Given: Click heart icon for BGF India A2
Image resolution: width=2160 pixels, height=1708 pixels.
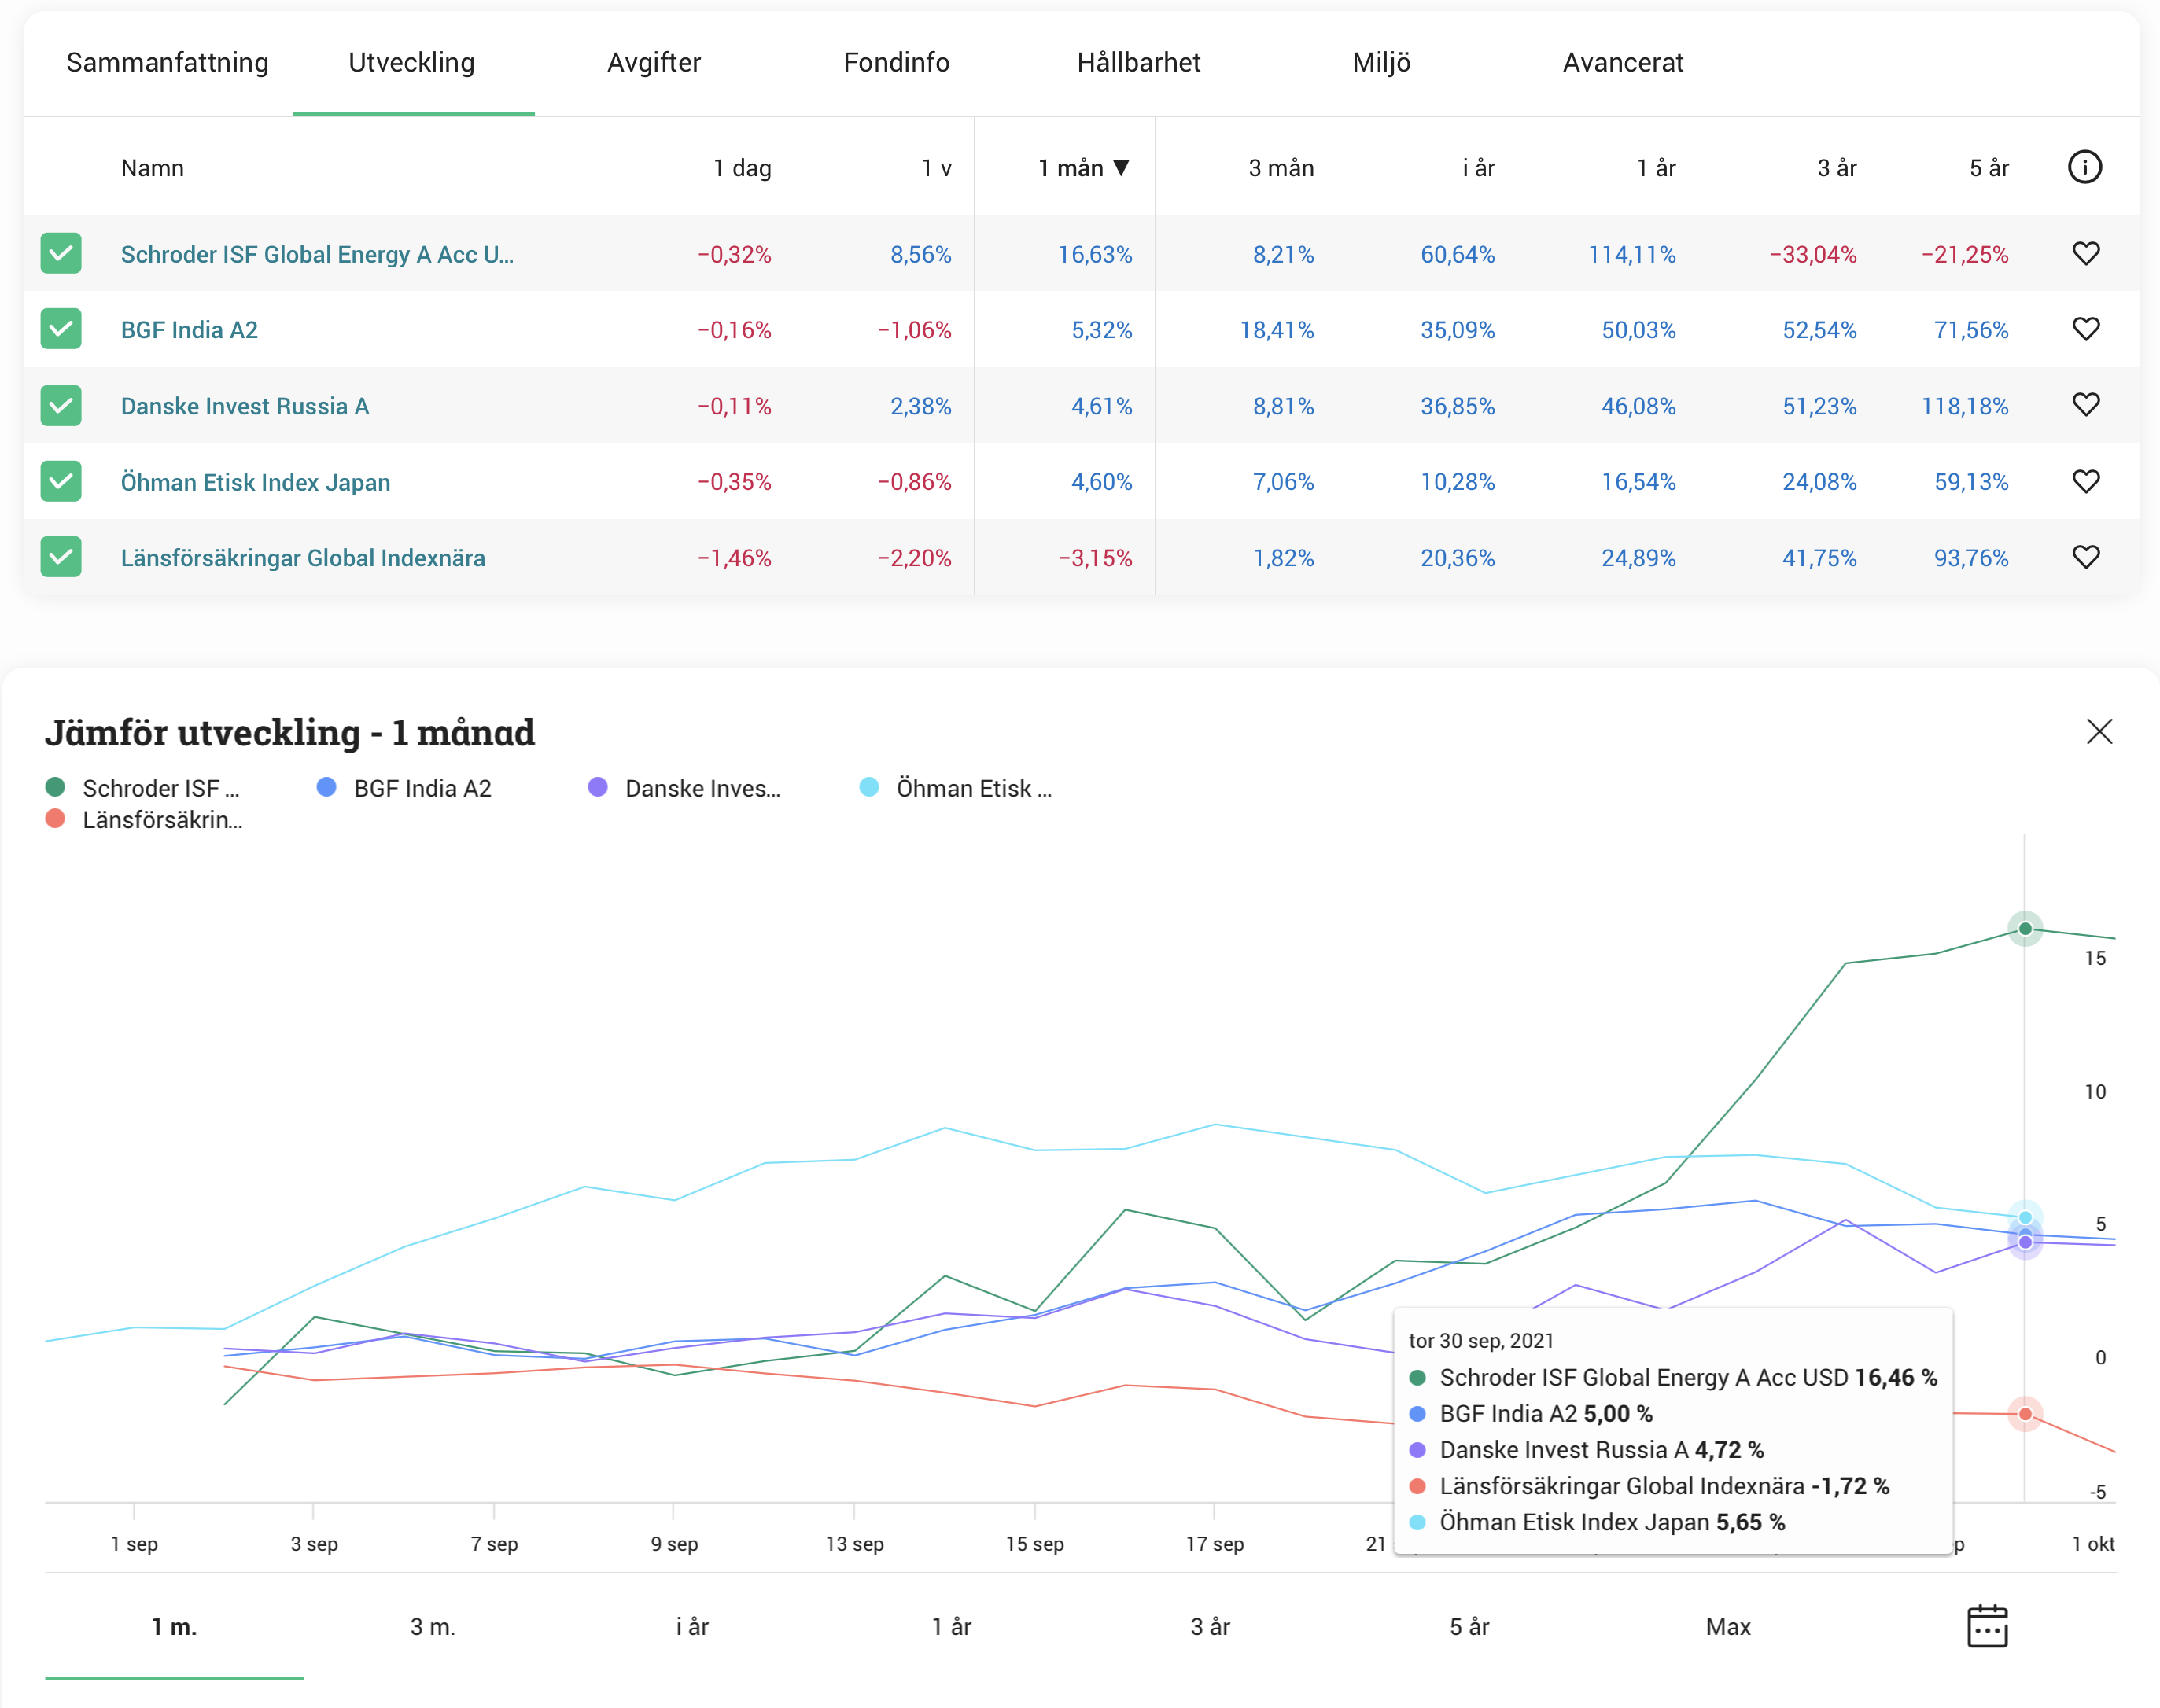Looking at the screenshot, I should pos(2085,329).
